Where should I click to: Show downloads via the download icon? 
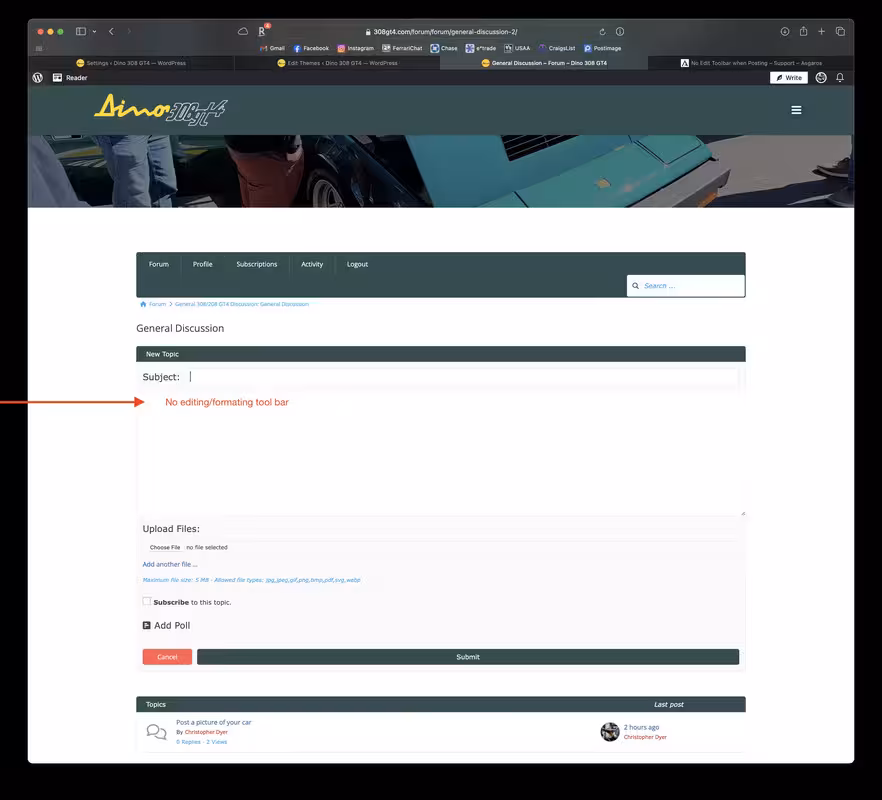pos(785,32)
